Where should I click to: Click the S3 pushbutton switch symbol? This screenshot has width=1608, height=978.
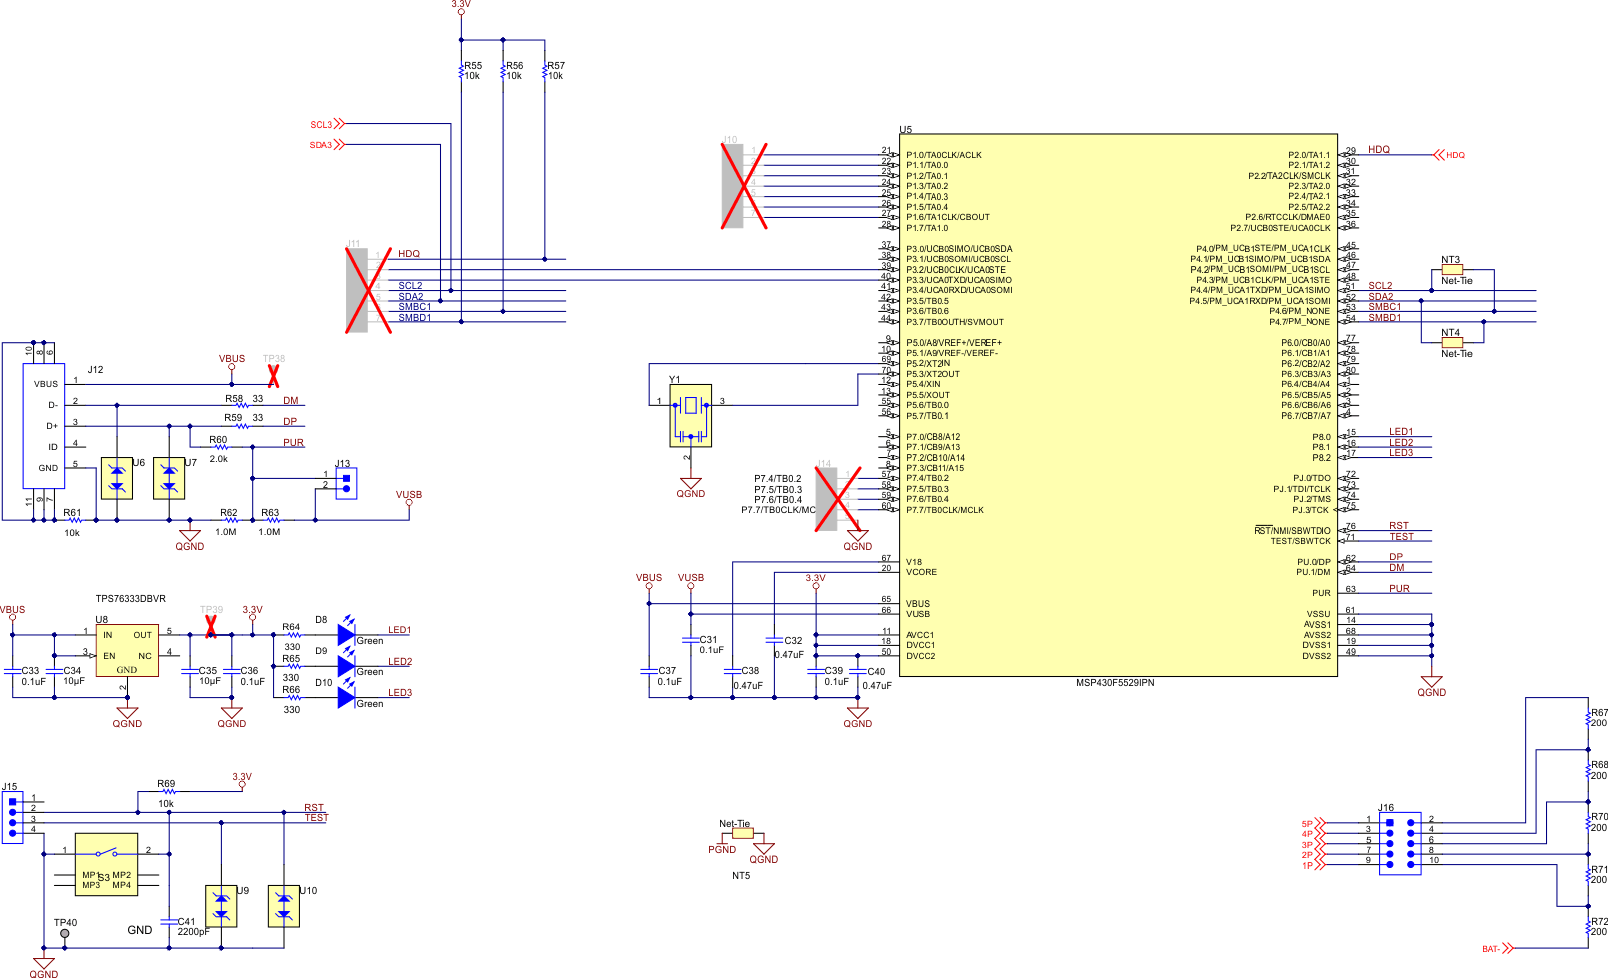click(106, 864)
